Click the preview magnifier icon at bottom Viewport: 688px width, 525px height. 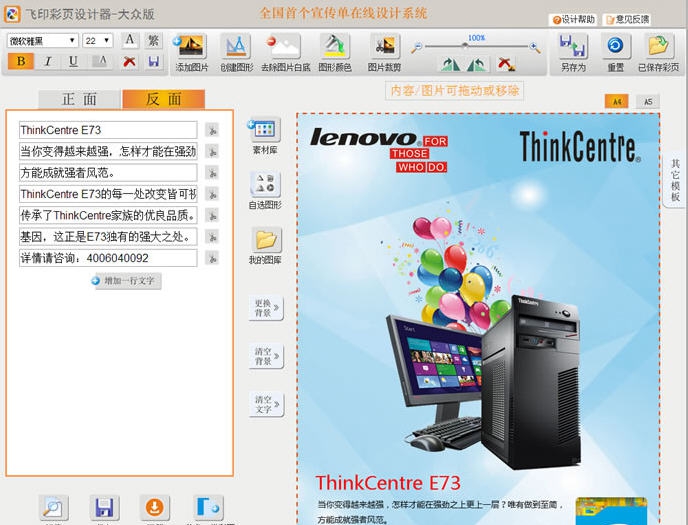click(x=54, y=507)
